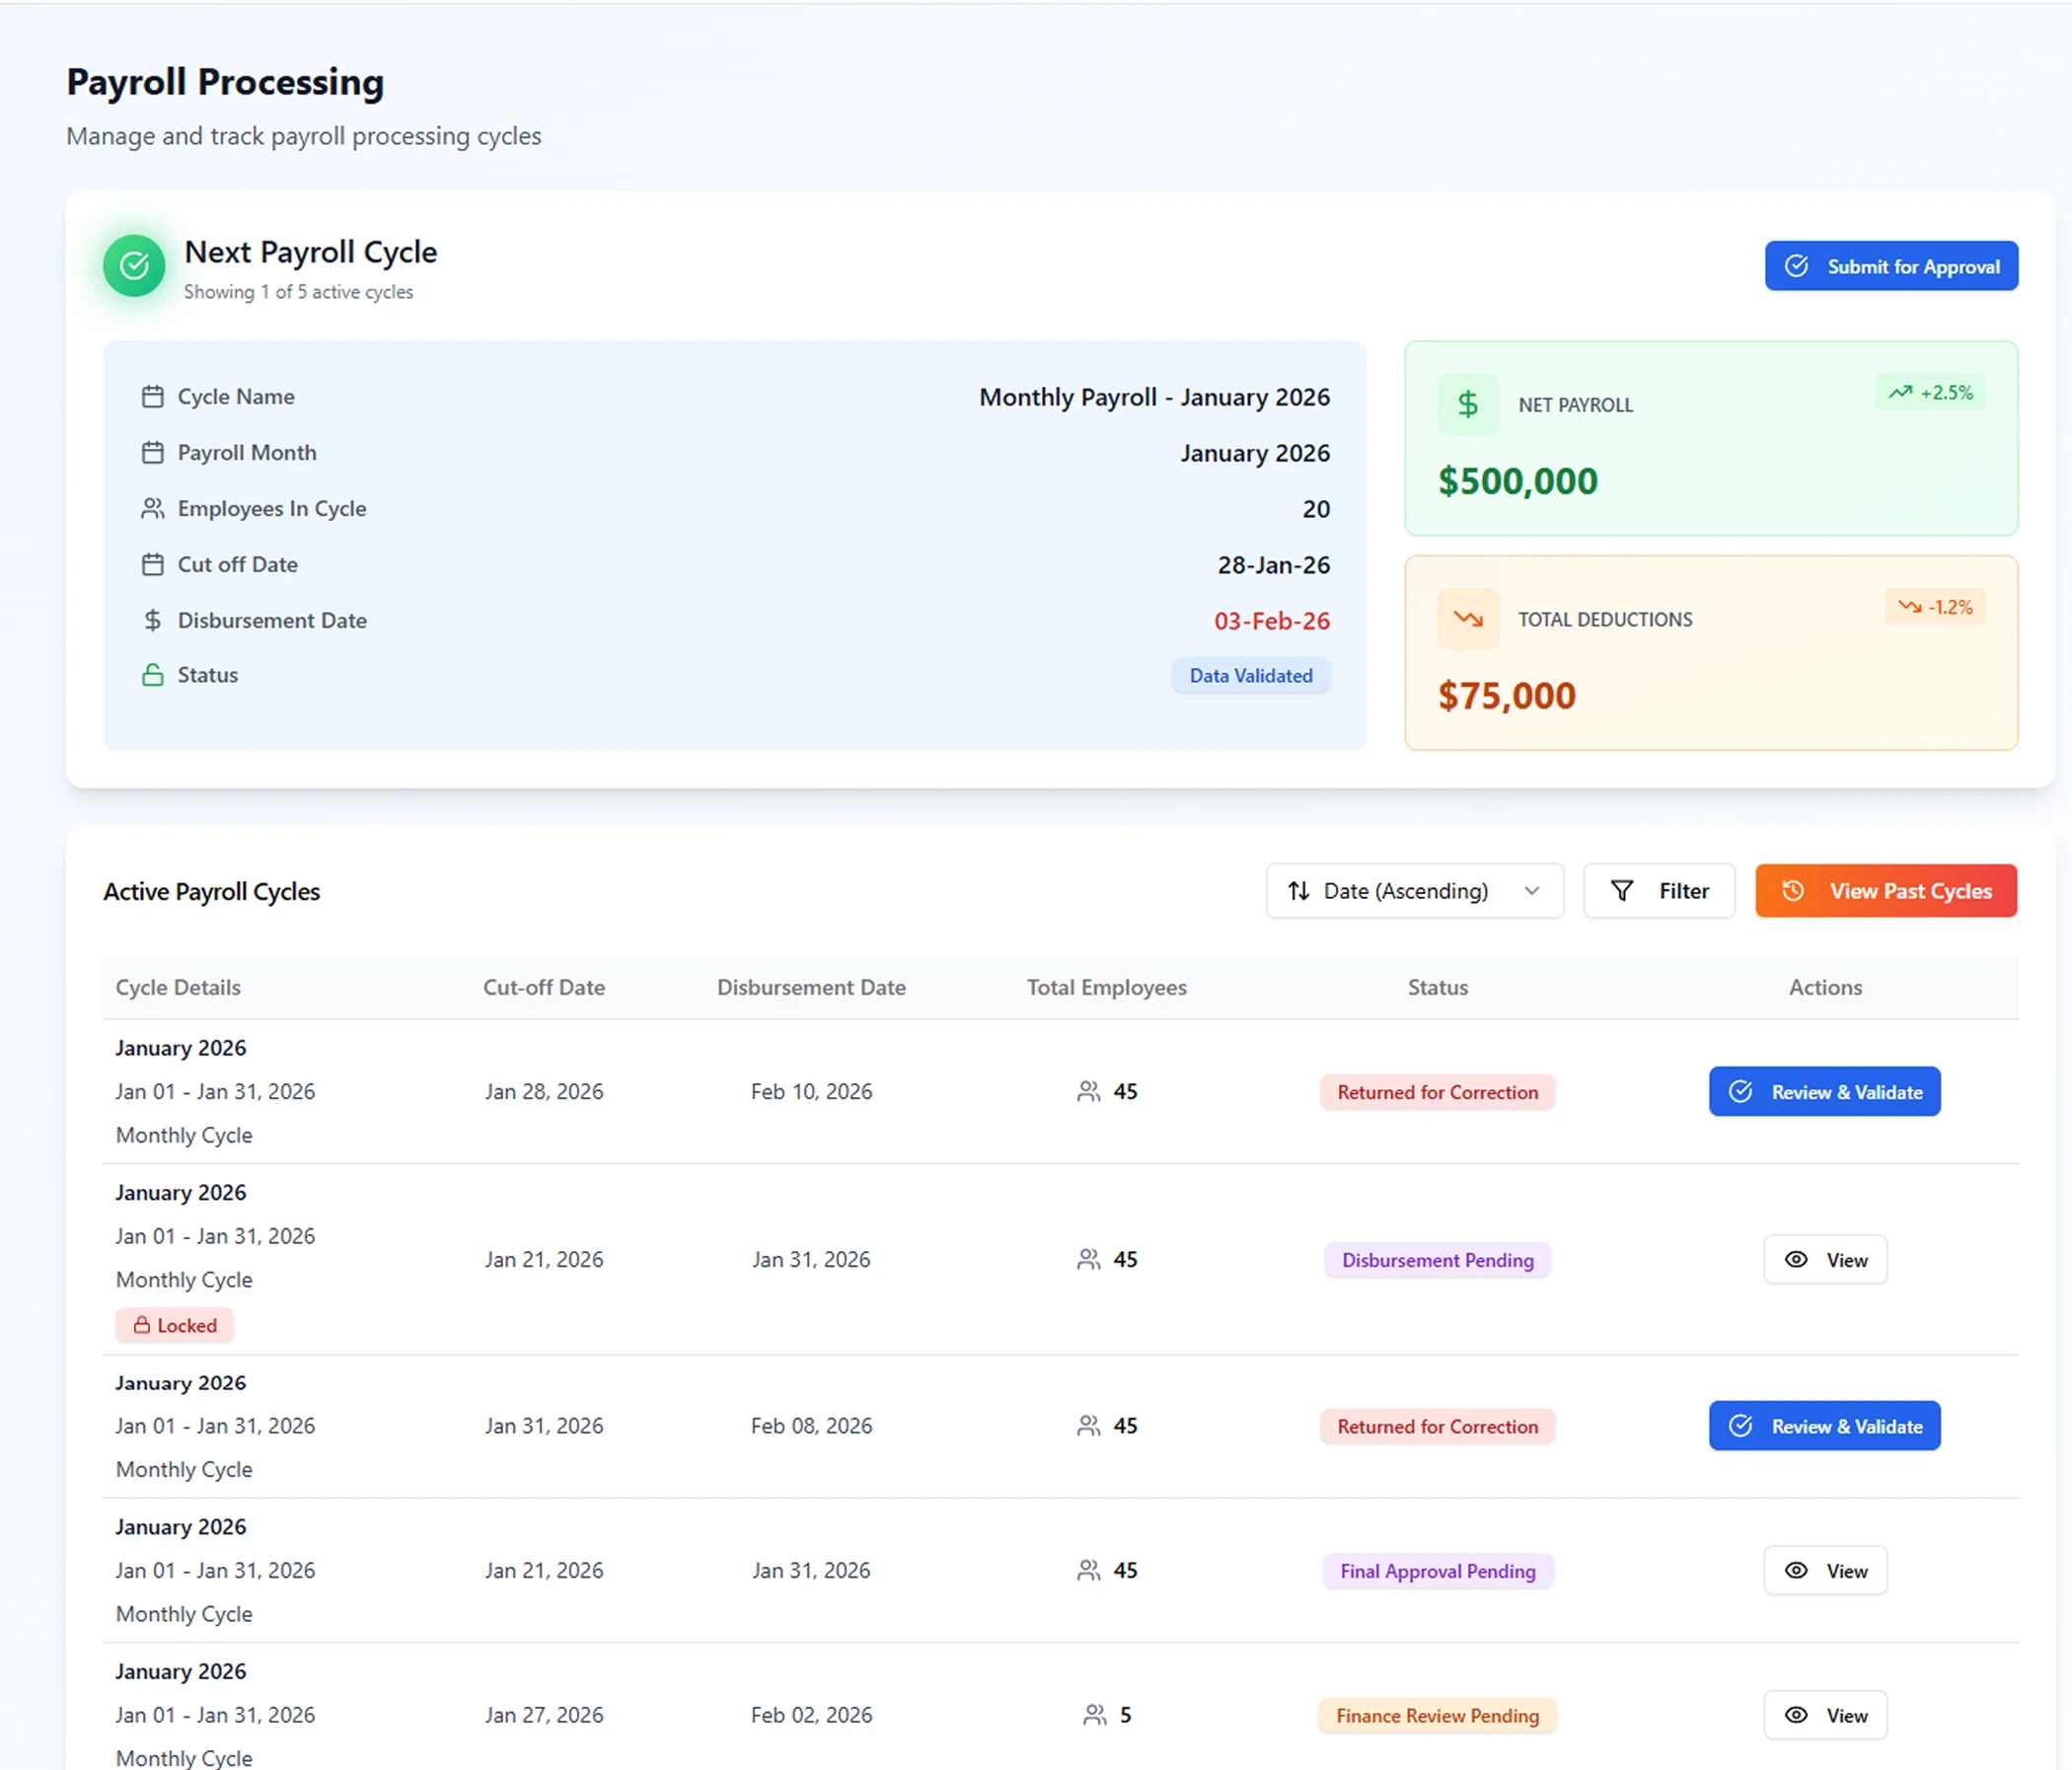Viewport: 2072px width, 1770px height.
Task: Submit the next payroll cycle for approval
Action: 1891,266
